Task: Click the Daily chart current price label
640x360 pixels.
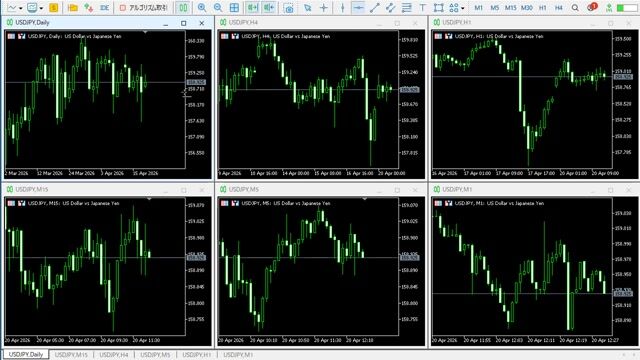Action: tap(196, 82)
